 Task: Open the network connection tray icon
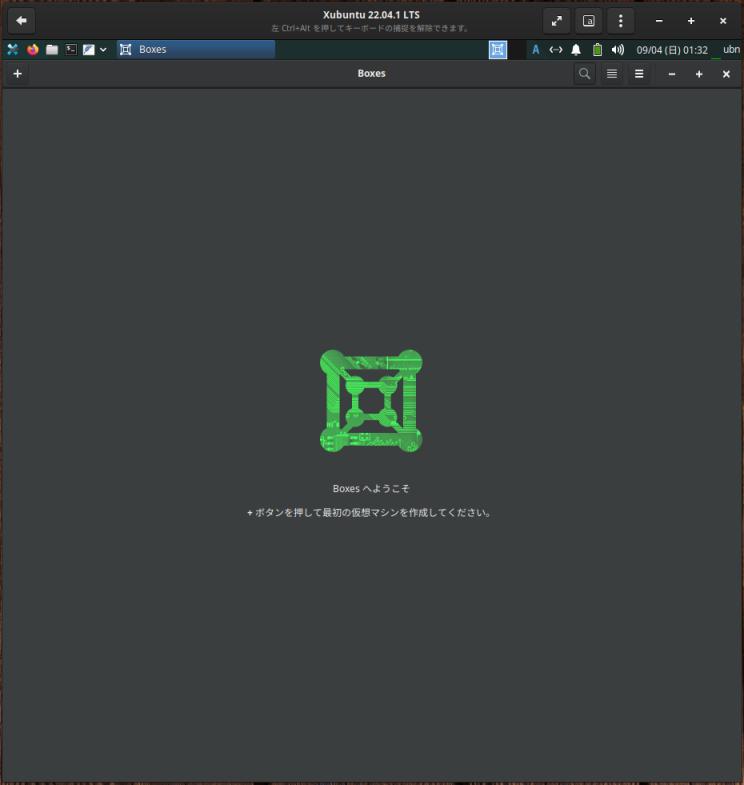coord(556,50)
